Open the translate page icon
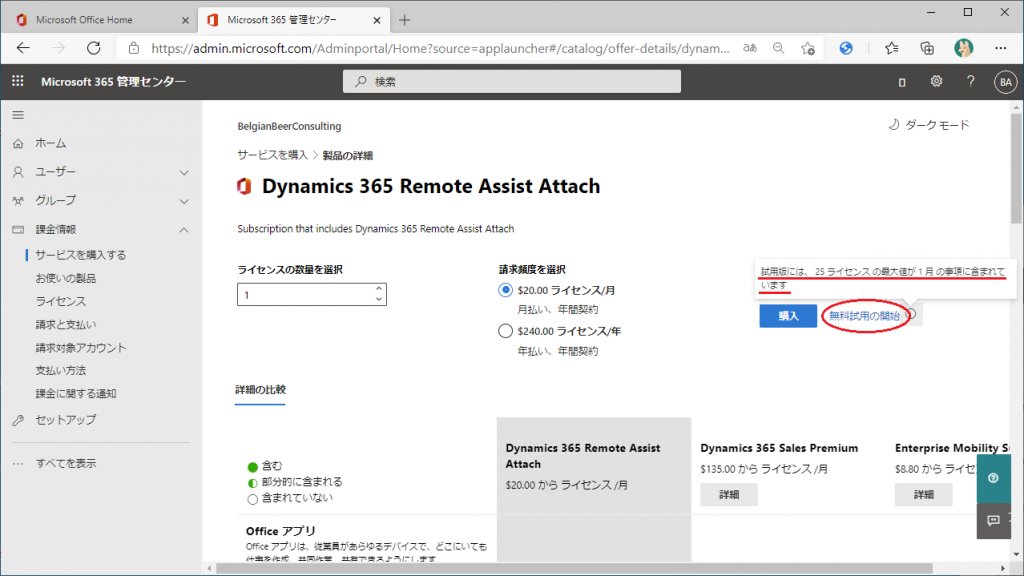This screenshot has width=1024, height=576. point(750,48)
